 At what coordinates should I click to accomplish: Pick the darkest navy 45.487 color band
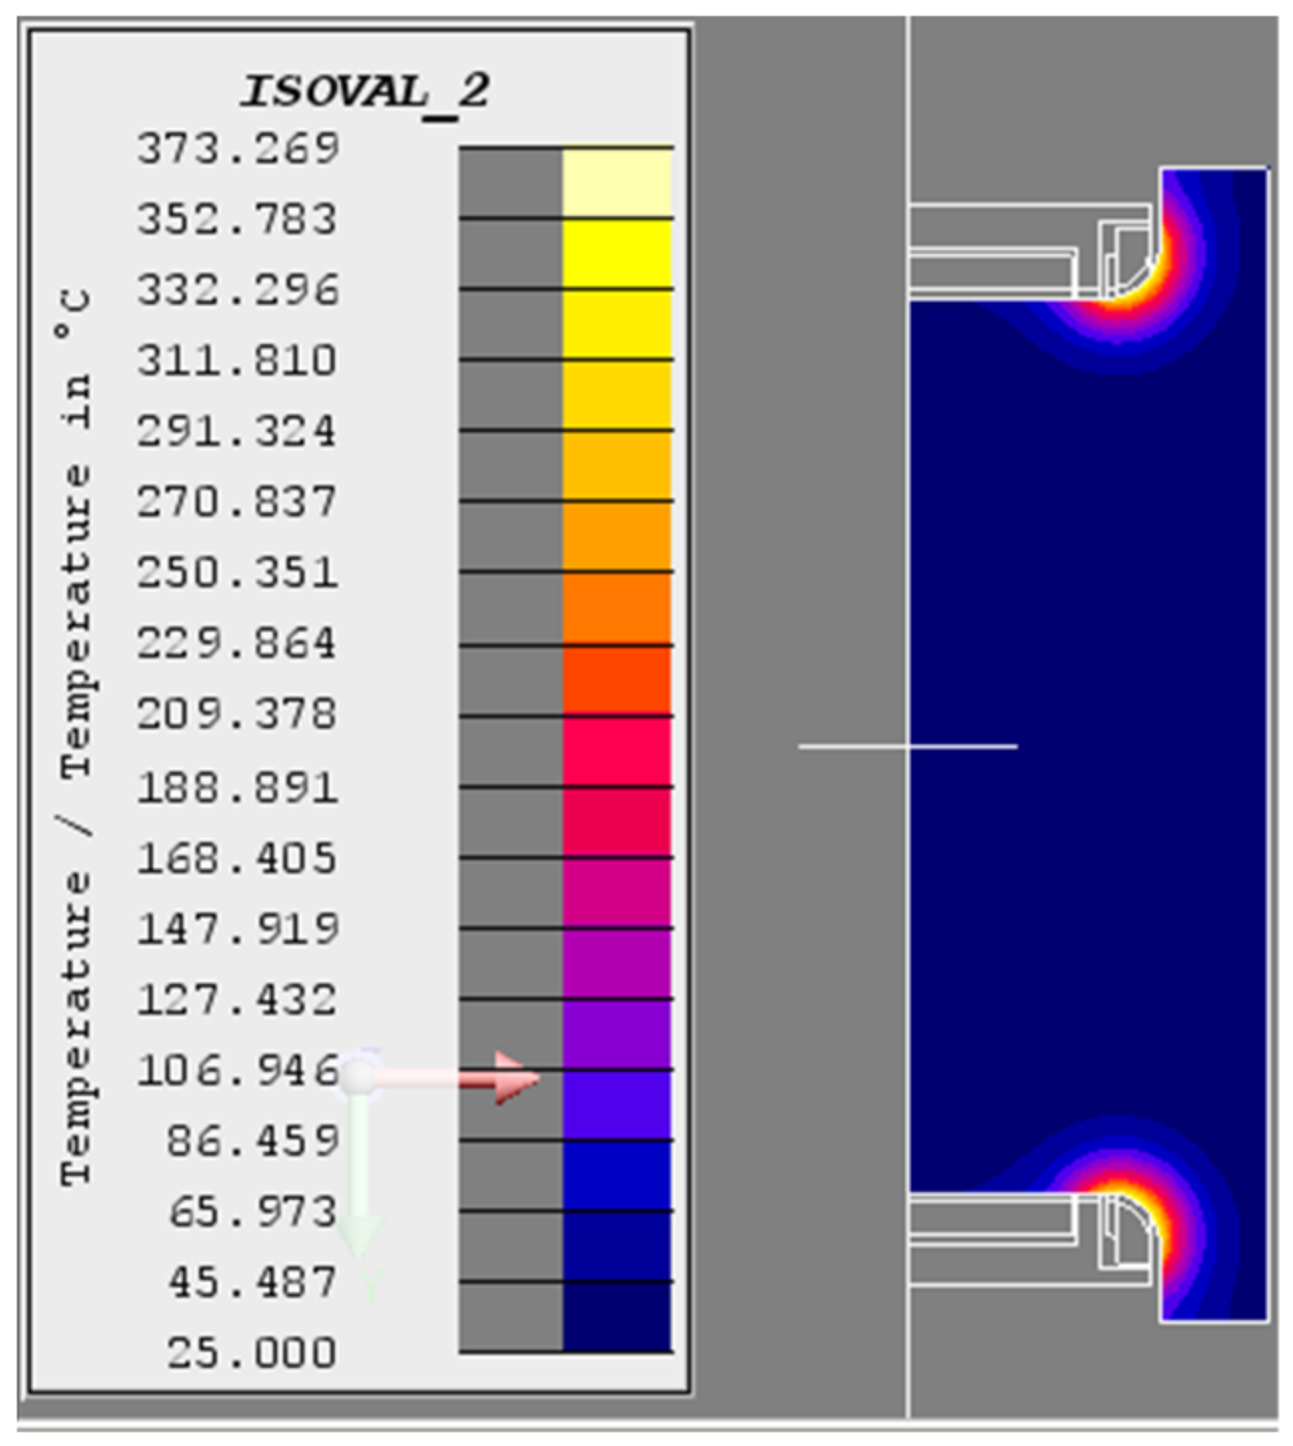click(616, 1317)
